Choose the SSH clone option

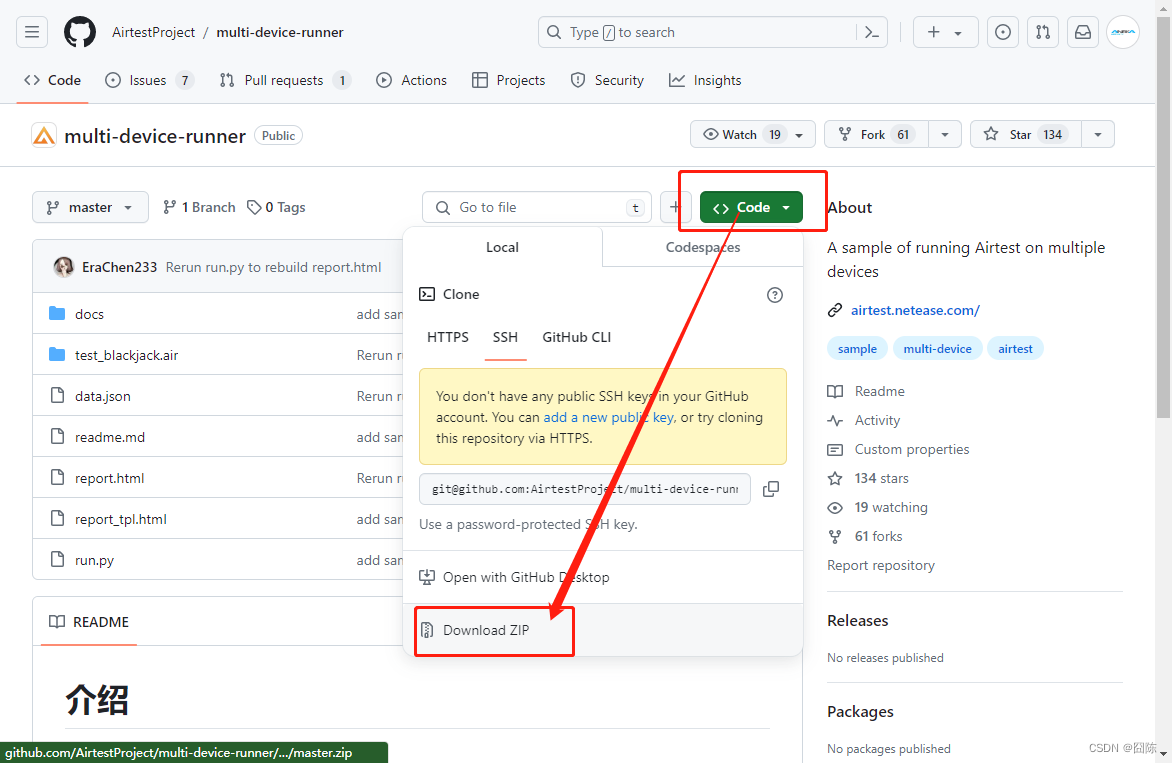click(x=505, y=337)
